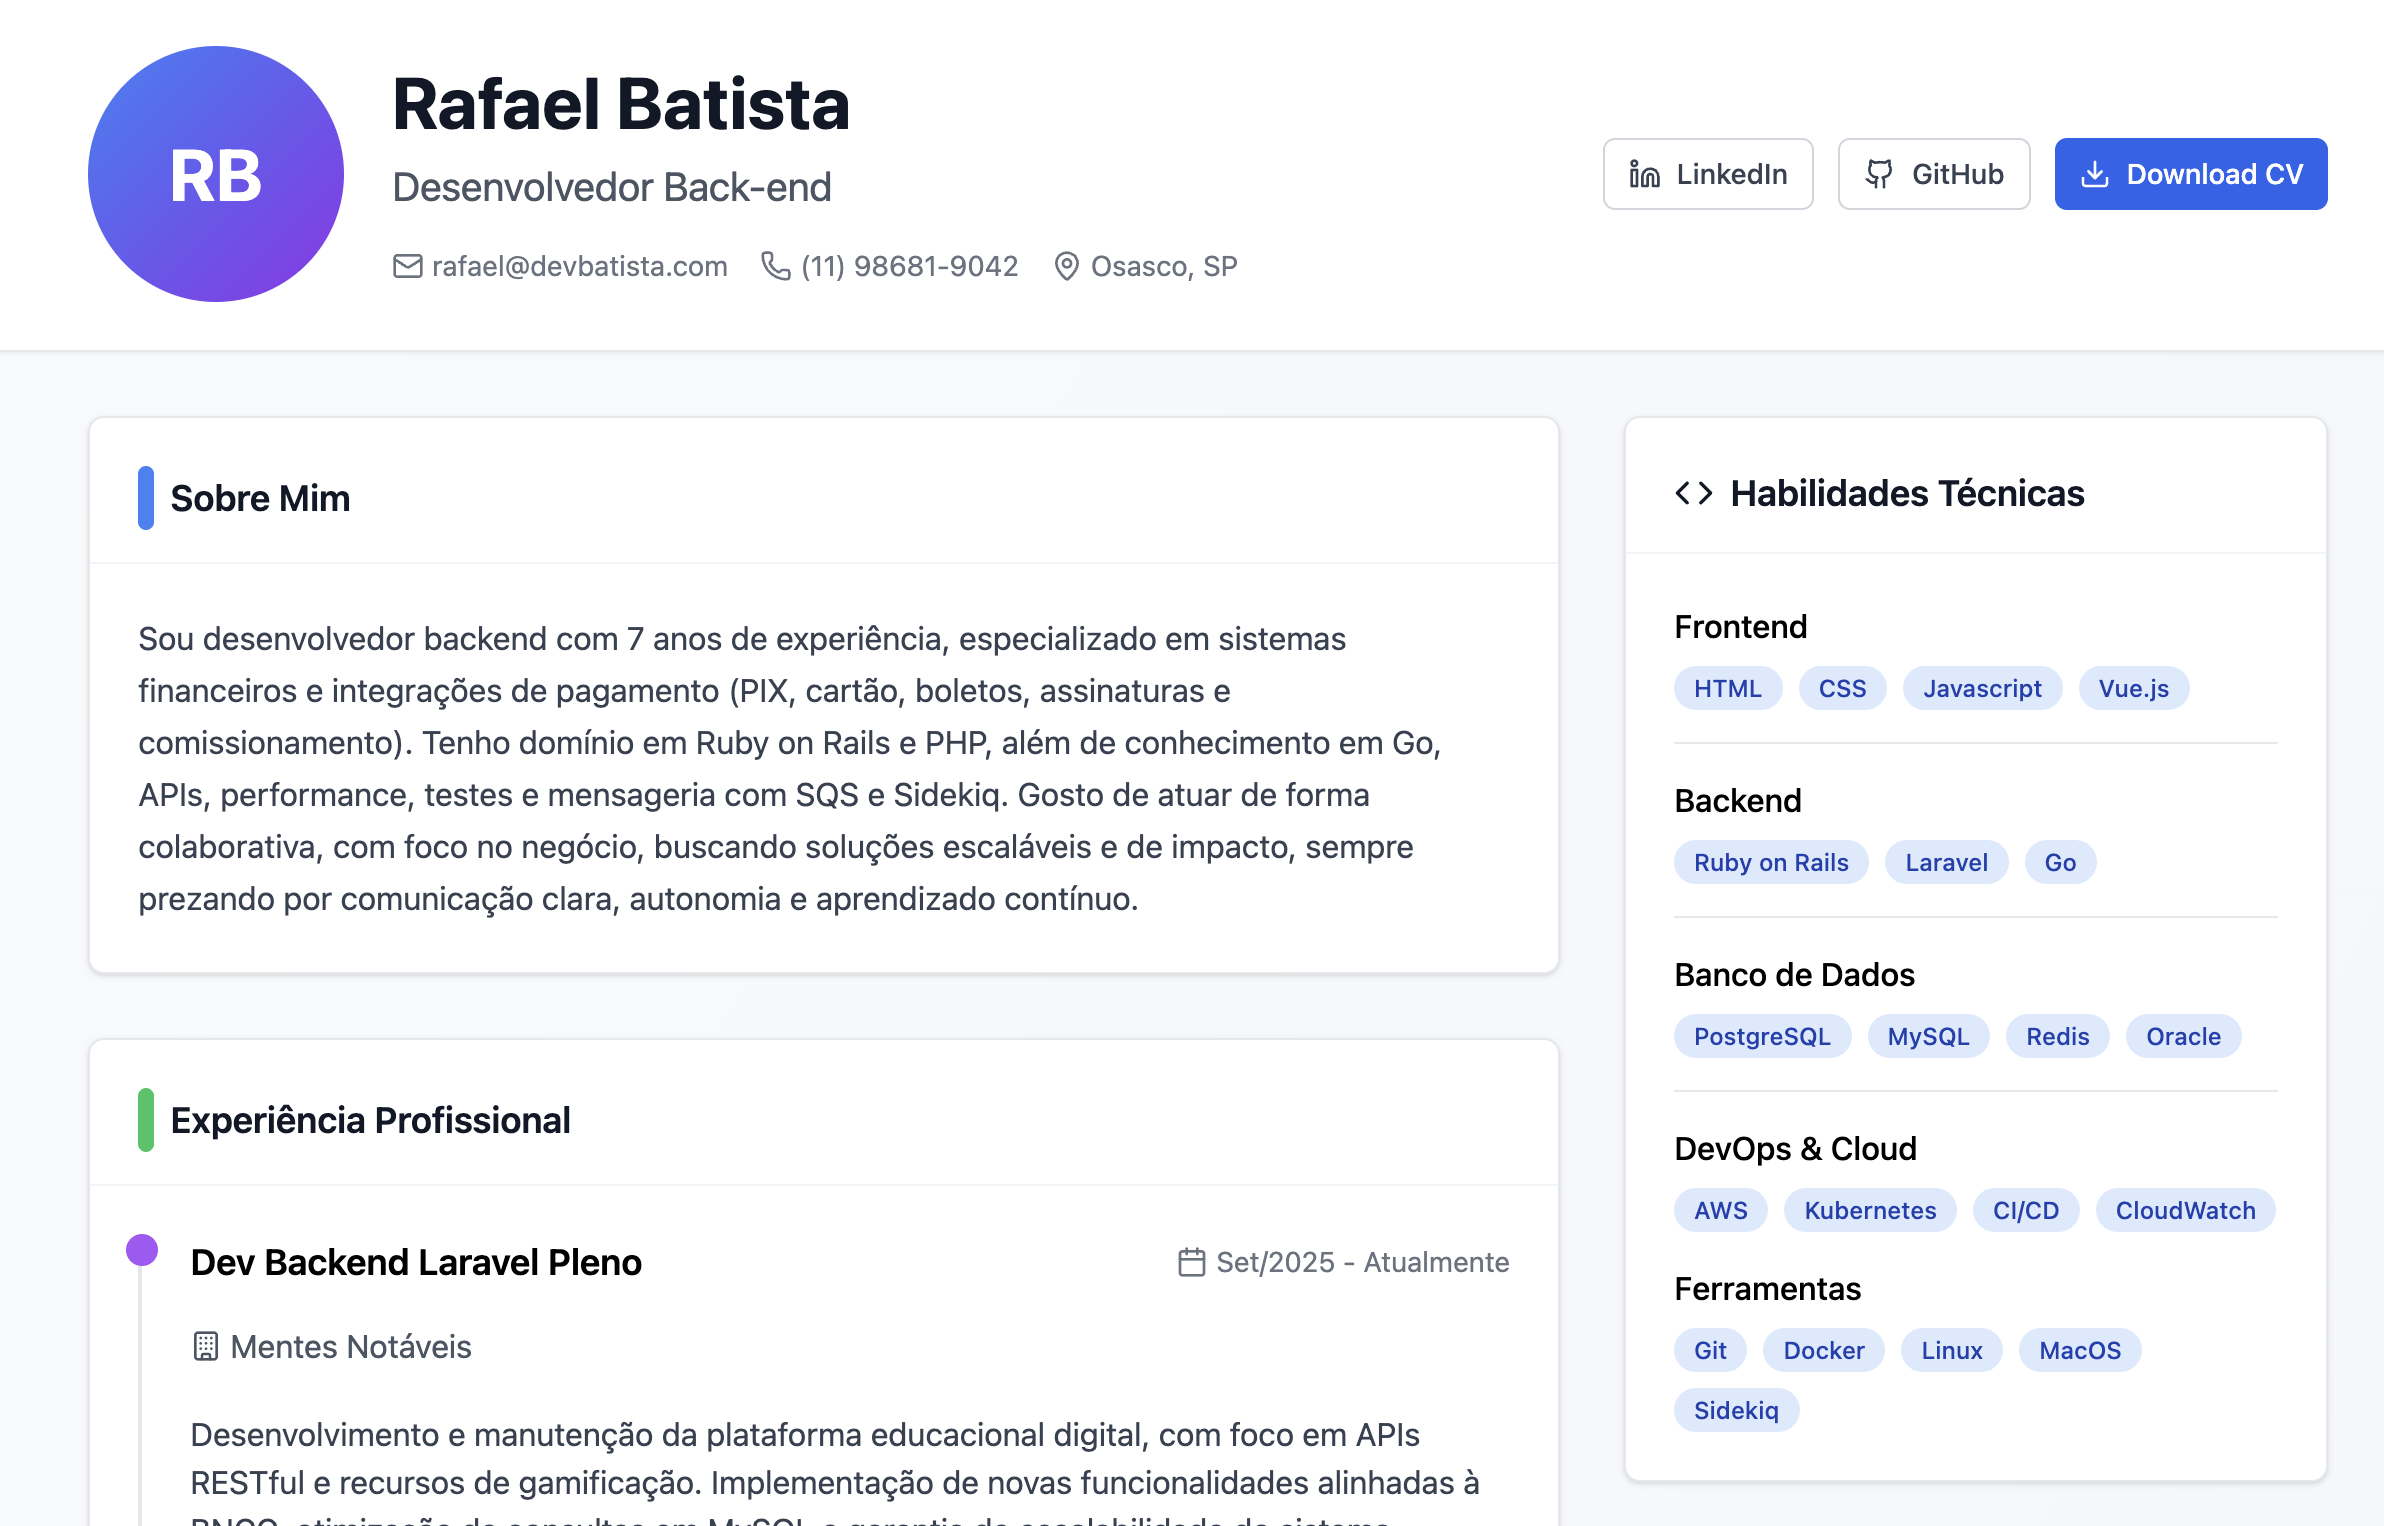Click the Sobre Mim section header
2384x1526 pixels.
pos(261,497)
